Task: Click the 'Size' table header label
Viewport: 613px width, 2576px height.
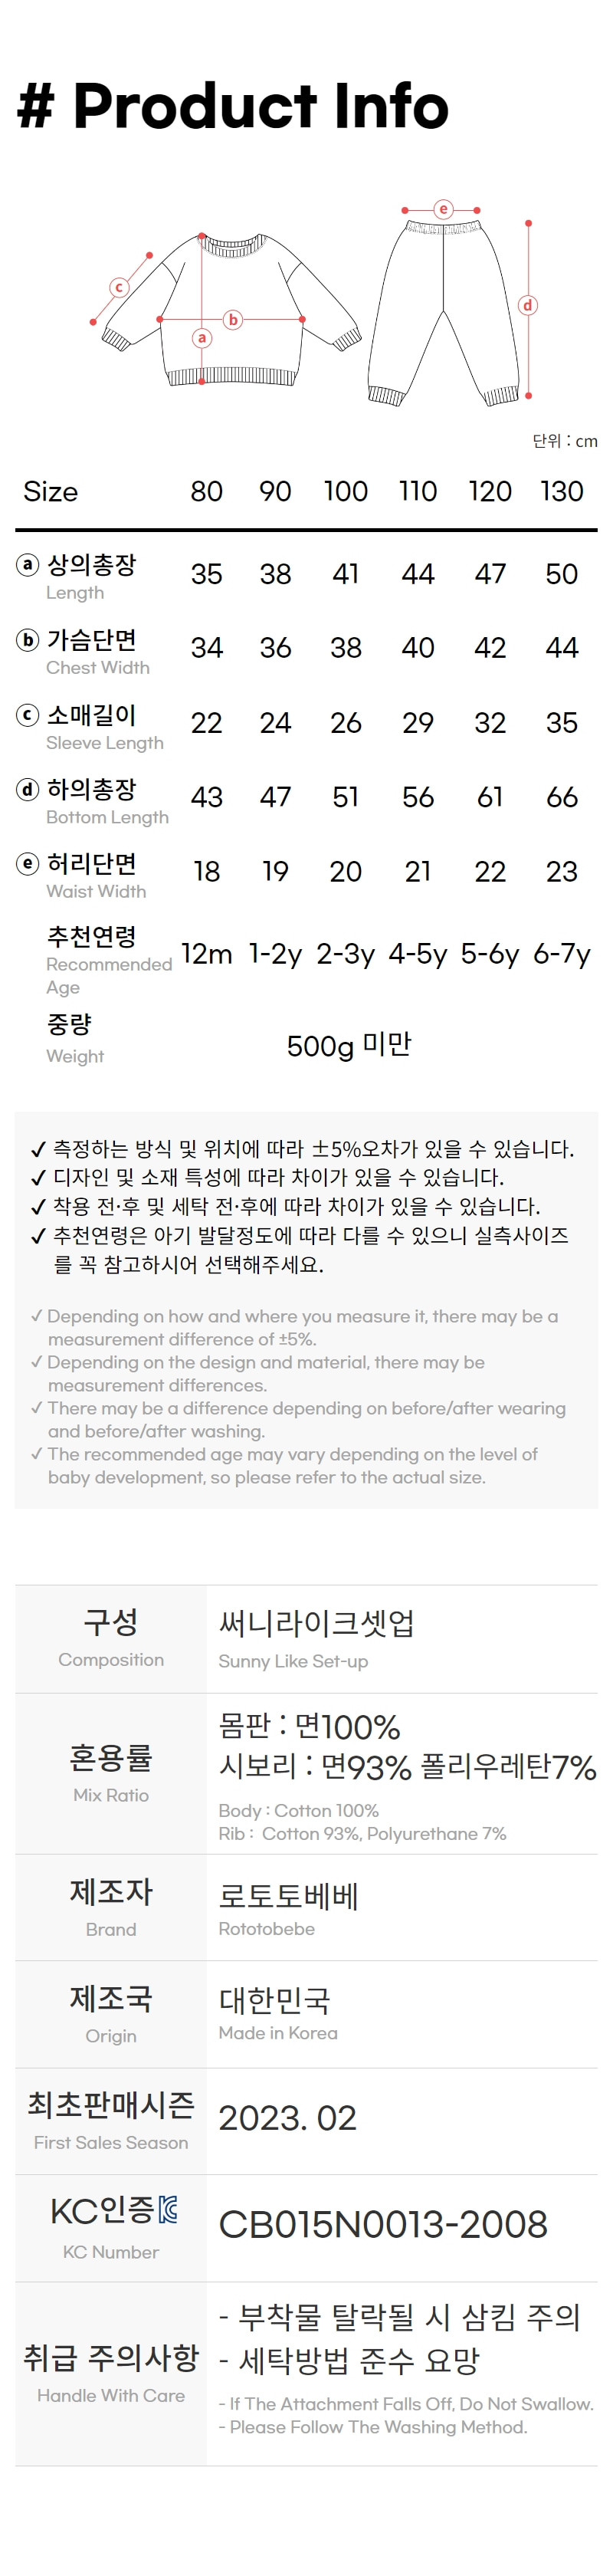Action: point(51,491)
